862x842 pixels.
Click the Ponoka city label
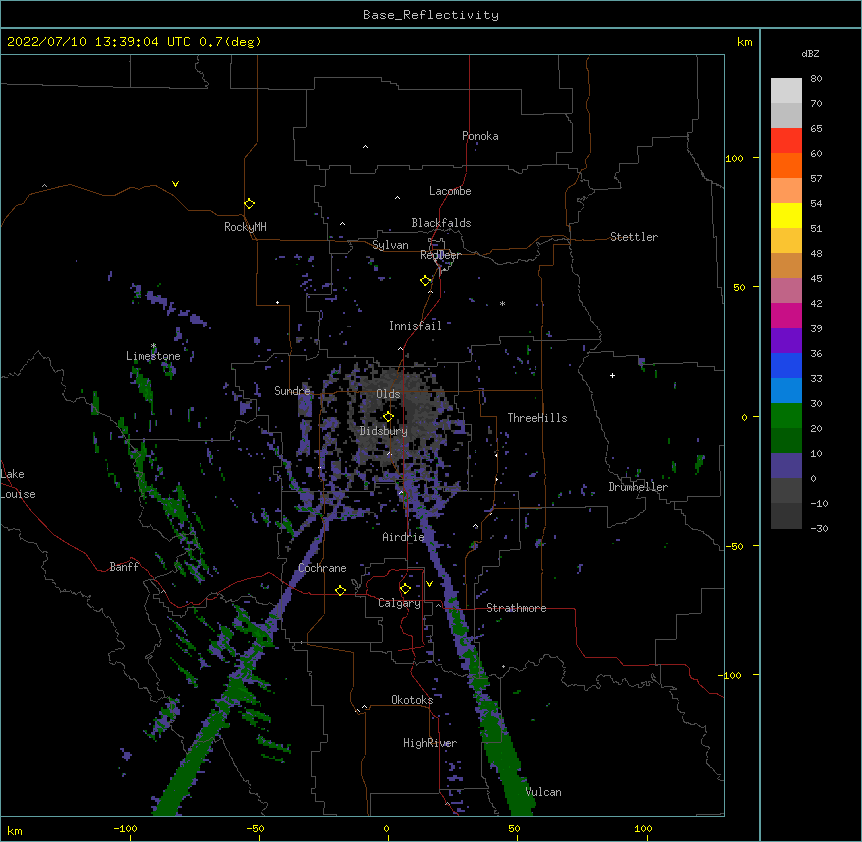pos(480,136)
